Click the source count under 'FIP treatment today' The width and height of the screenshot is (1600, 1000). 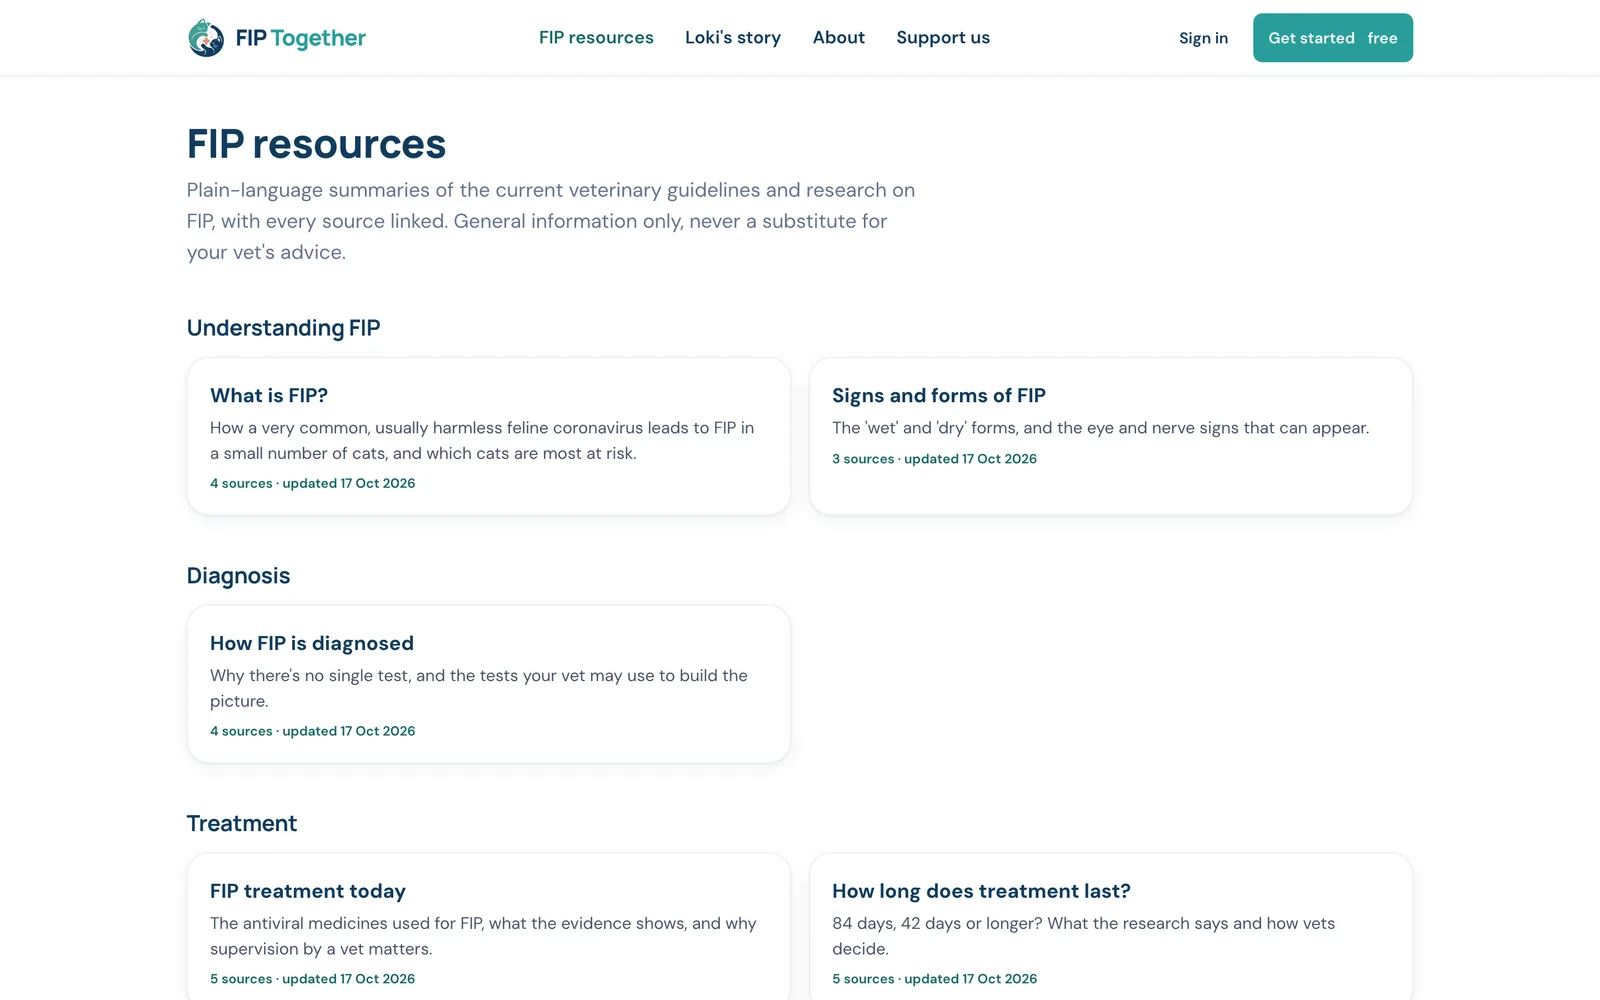click(313, 979)
